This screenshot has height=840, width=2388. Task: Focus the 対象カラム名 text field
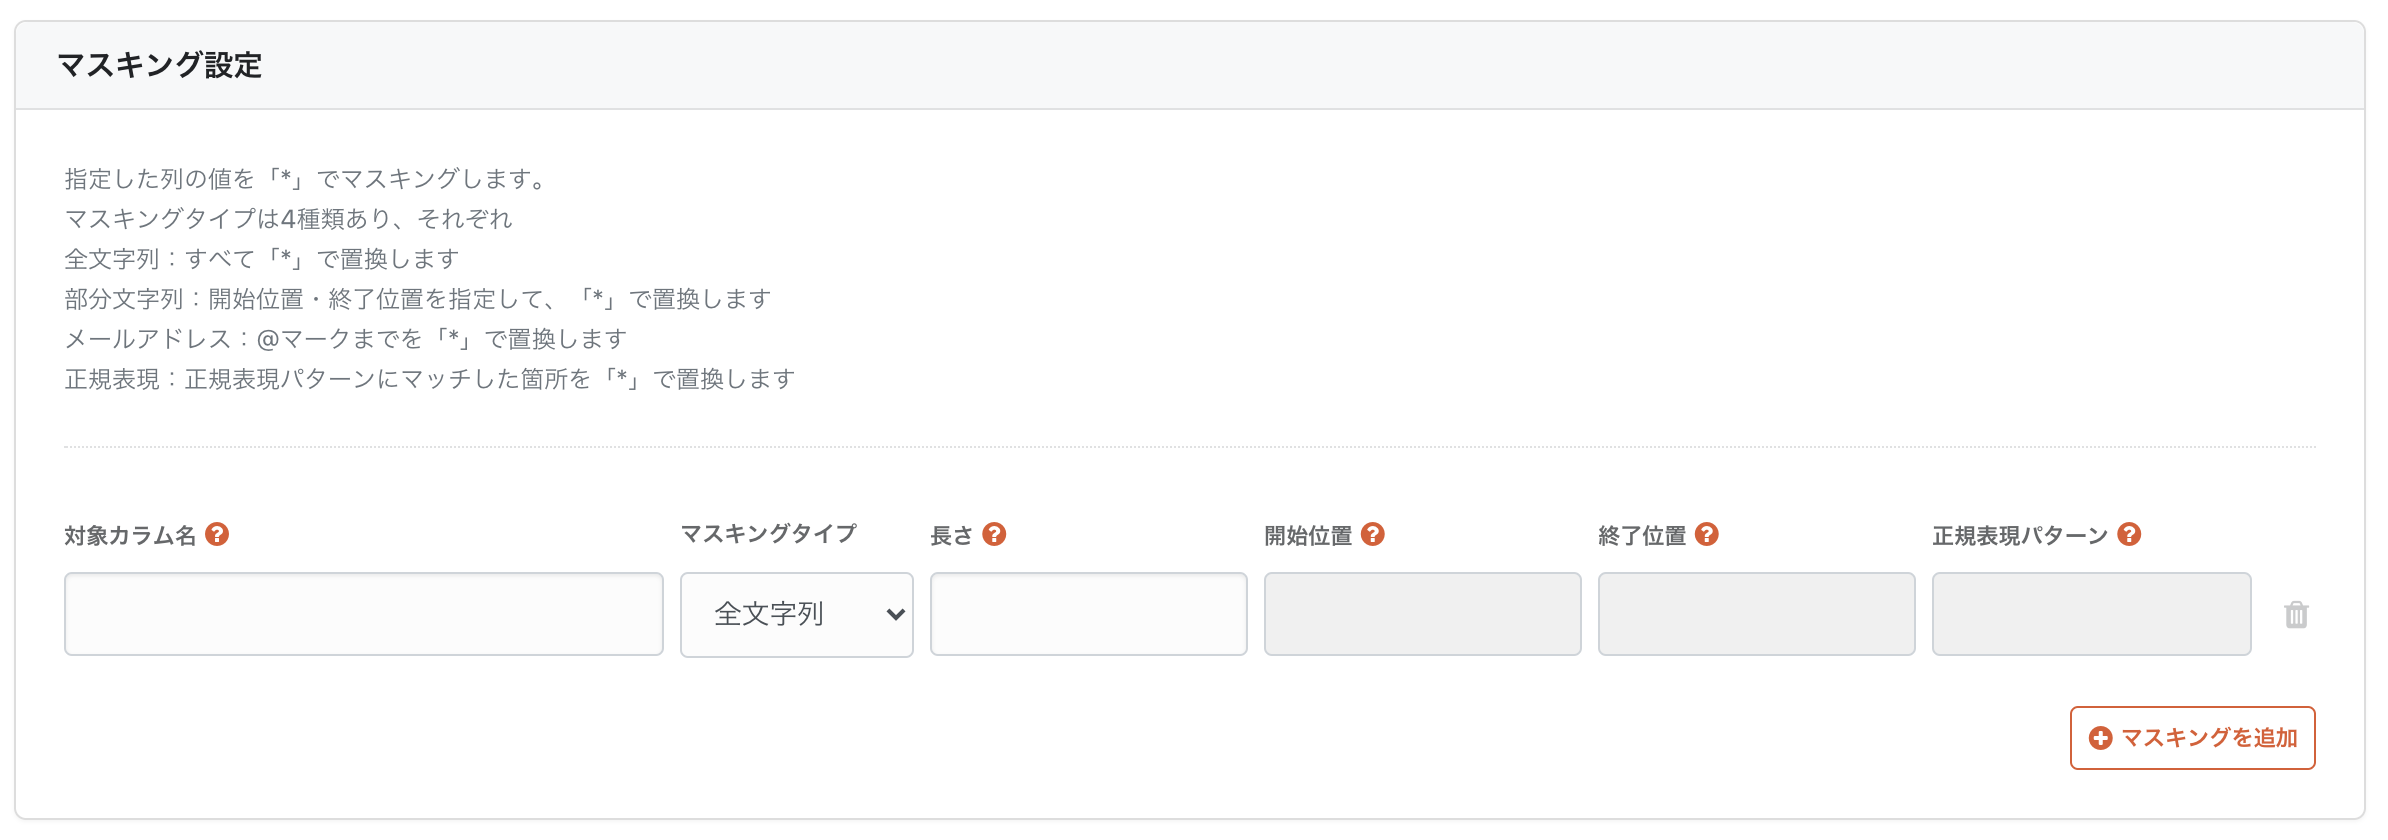coord(363,614)
